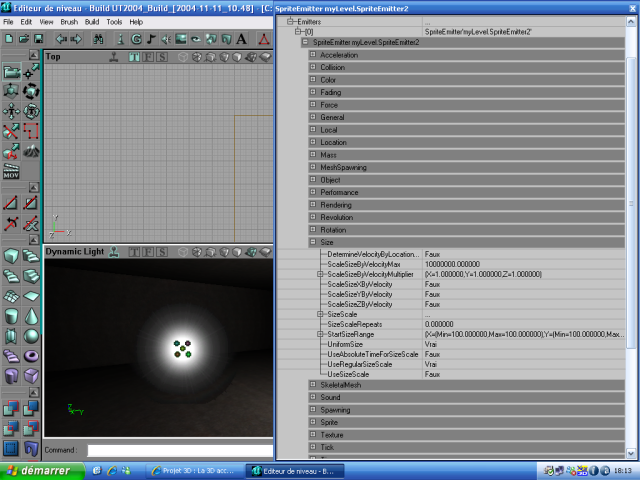Screen dimensions: 640x480
Task: Switch to Projet 3D taskbar window
Action: [195, 470]
